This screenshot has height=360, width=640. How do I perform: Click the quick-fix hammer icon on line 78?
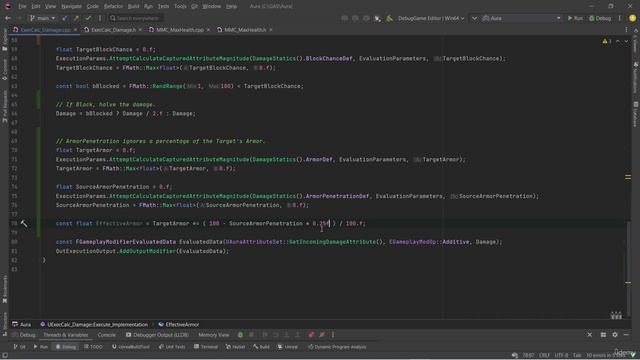[x=24, y=224]
